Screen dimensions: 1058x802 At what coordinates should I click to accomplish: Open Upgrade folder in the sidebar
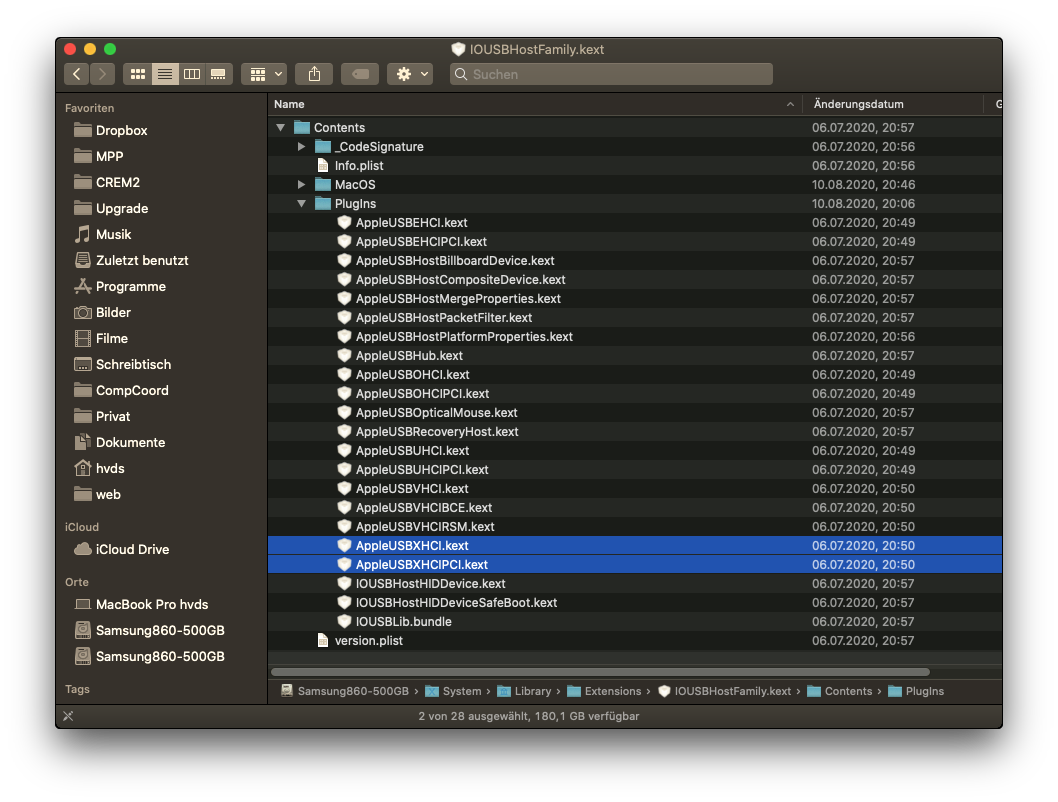pos(121,208)
